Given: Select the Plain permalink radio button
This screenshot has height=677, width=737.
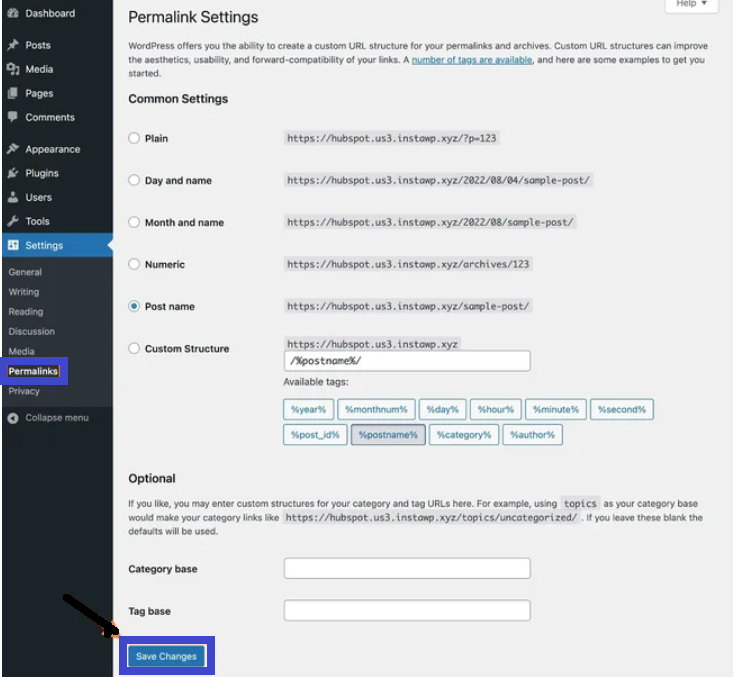Looking at the screenshot, I should pyautogui.click(x=134, y=138).
